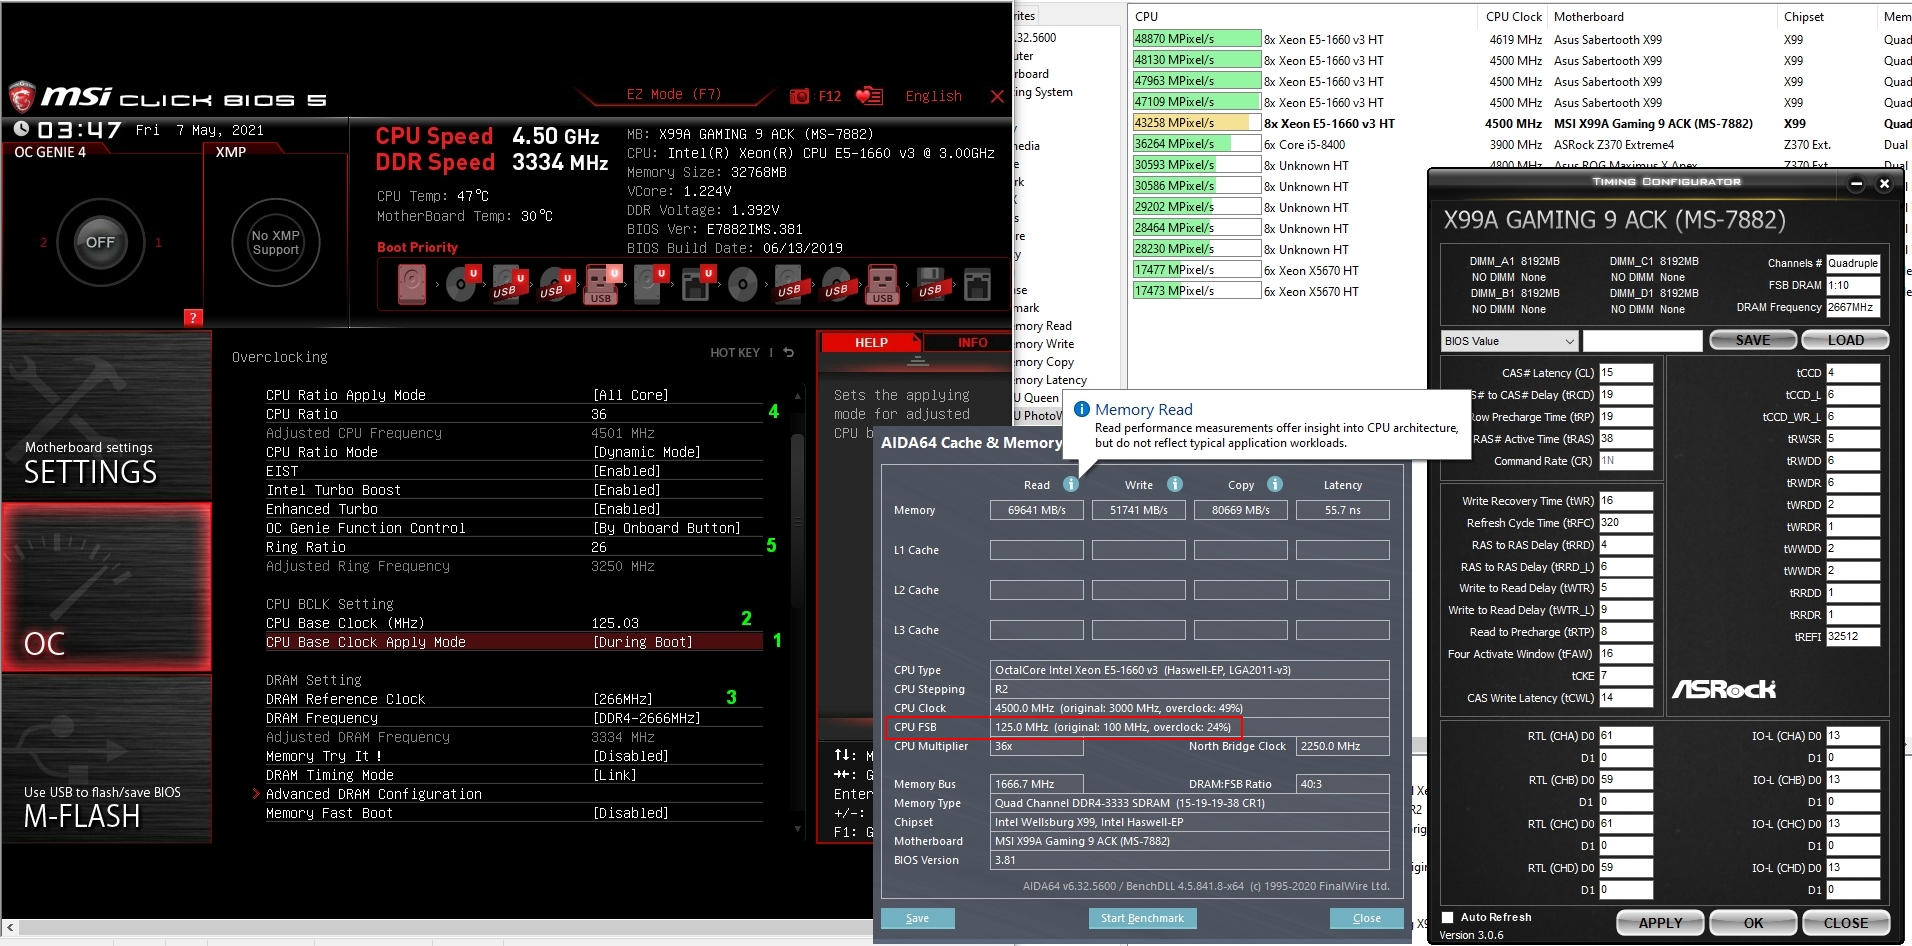Click APPLY in Timing Configurator
The image size is (1912, 946).
pos(1660,923)
